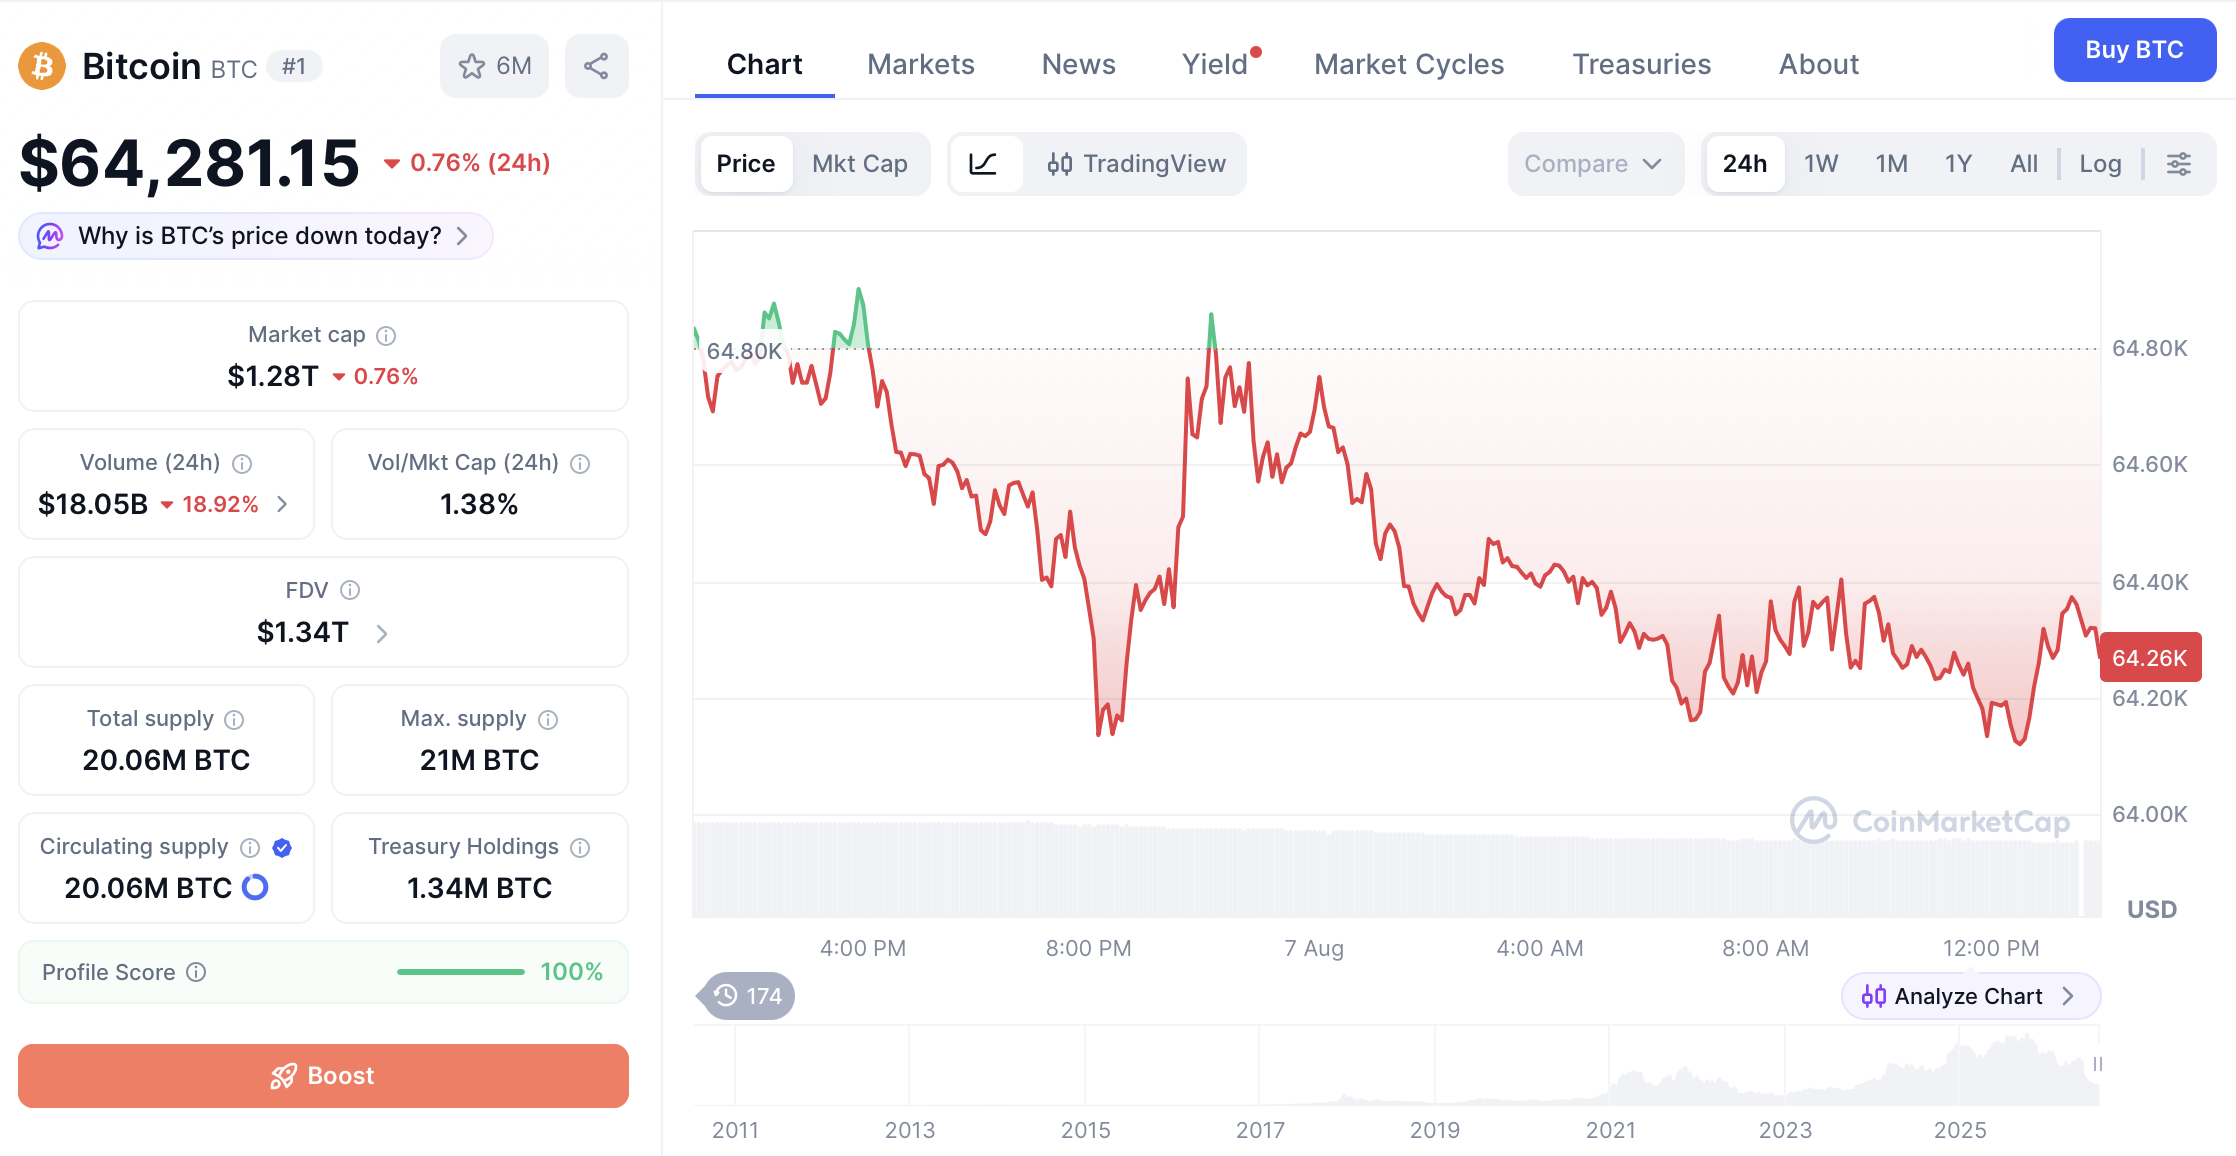Open the Treasuries tab
The height and width of the screenshot is (1156, 2236).
pos(1642,64)
